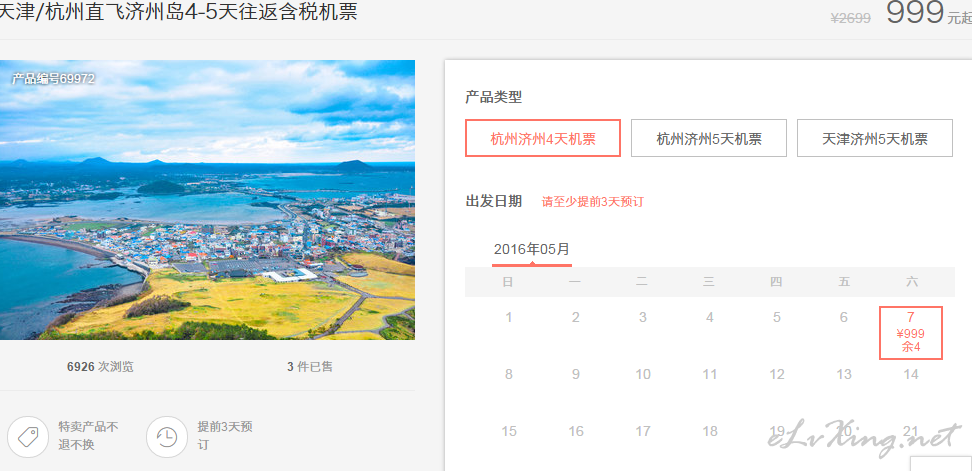This screenshot has height=471, width=972.
Task: Click the price tag icon for non-refundable products
Action: [28, 437]
